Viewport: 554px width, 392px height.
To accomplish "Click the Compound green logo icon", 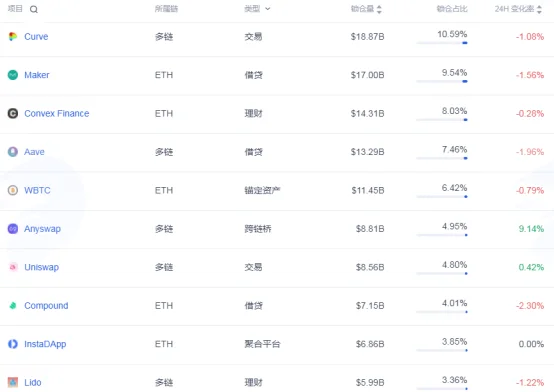I will (x=13, y=305).
